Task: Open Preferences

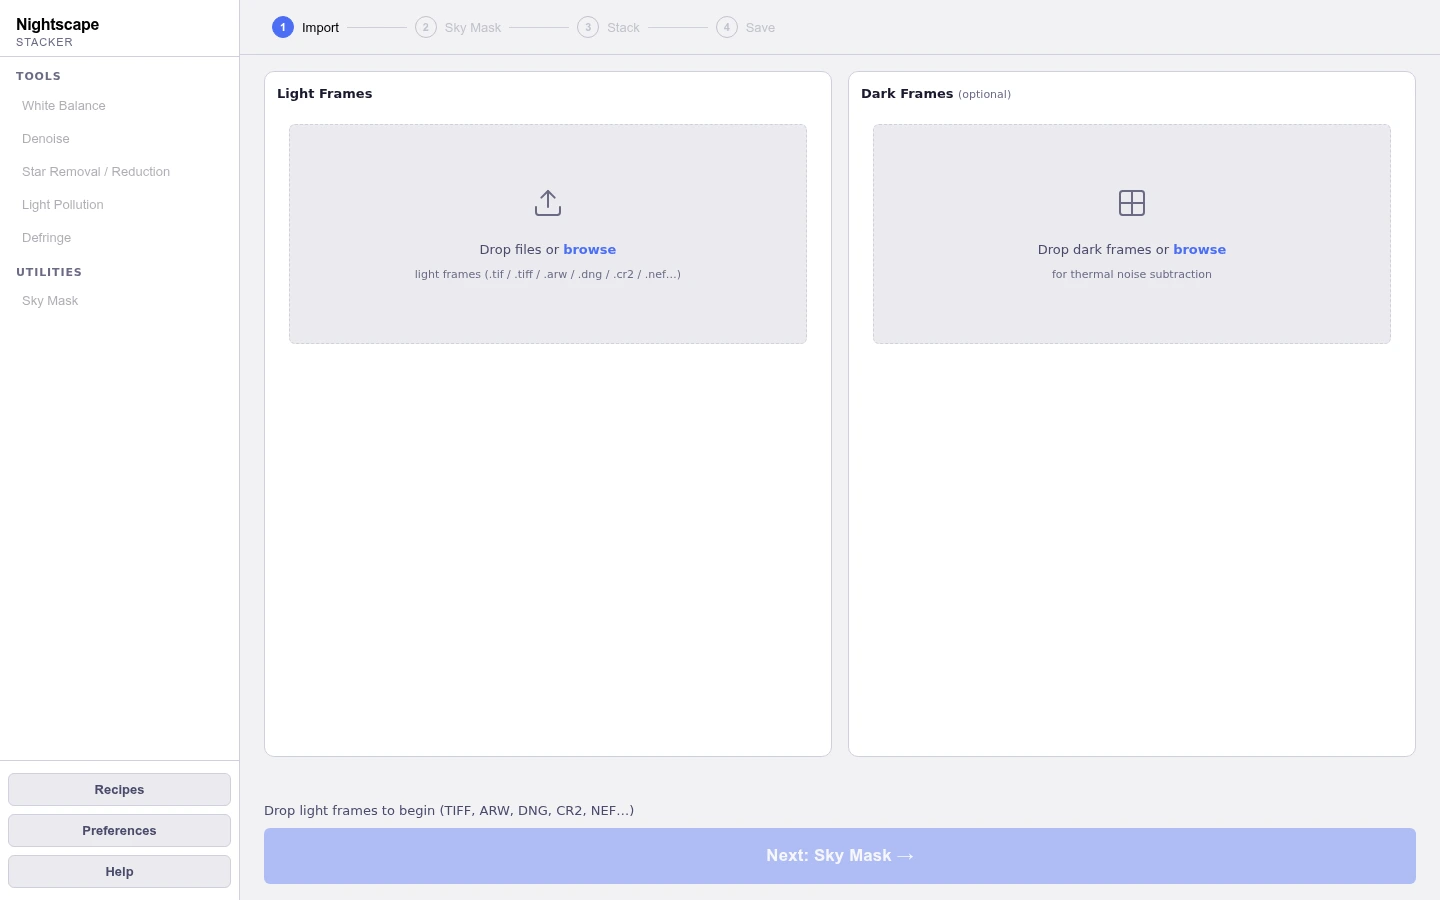Action: (x=119, y=831)
